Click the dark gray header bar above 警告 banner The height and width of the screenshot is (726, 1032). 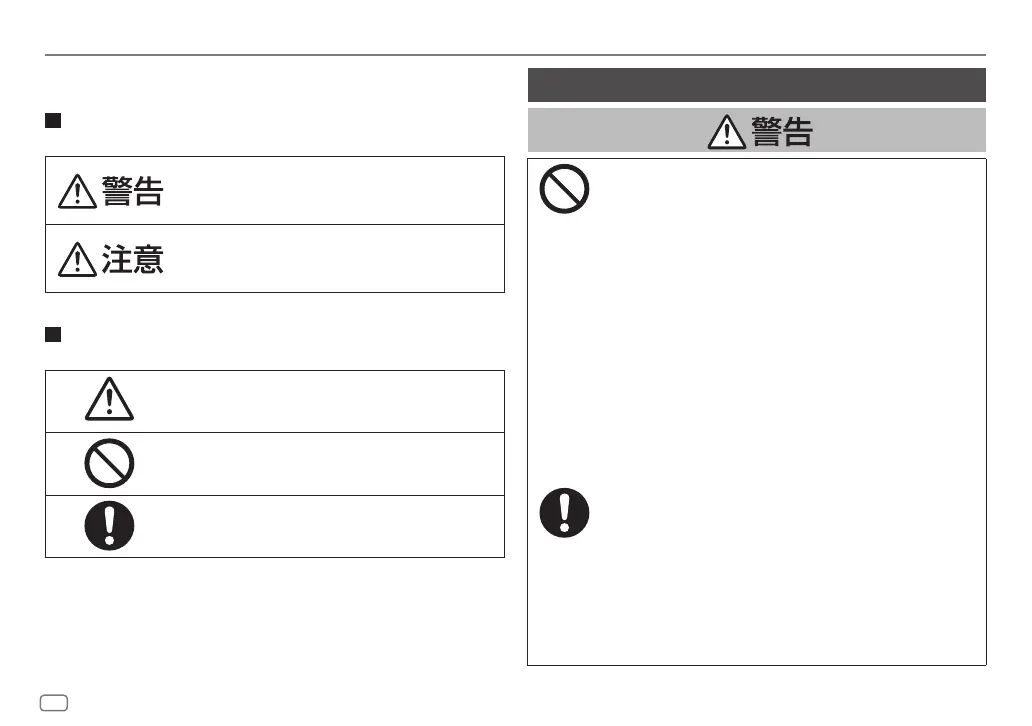[756, 85]
